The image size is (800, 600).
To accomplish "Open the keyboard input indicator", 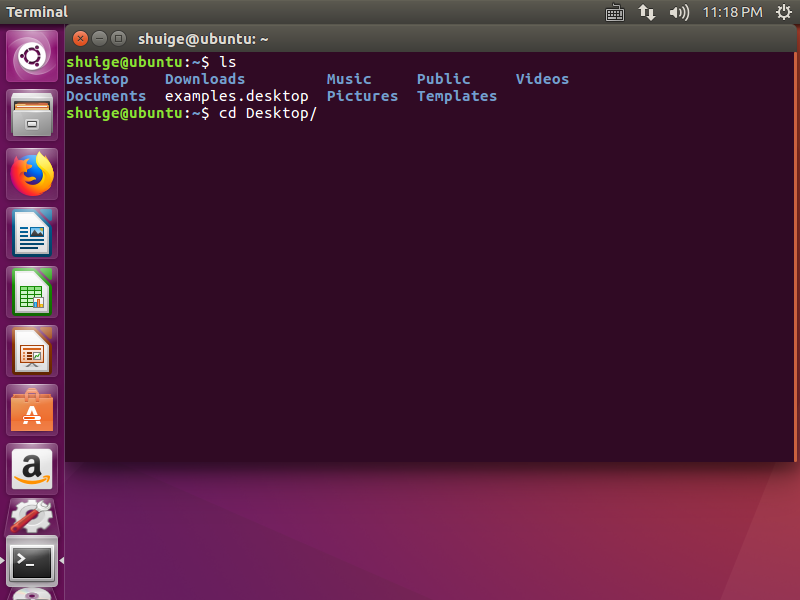I will [615, 12].
